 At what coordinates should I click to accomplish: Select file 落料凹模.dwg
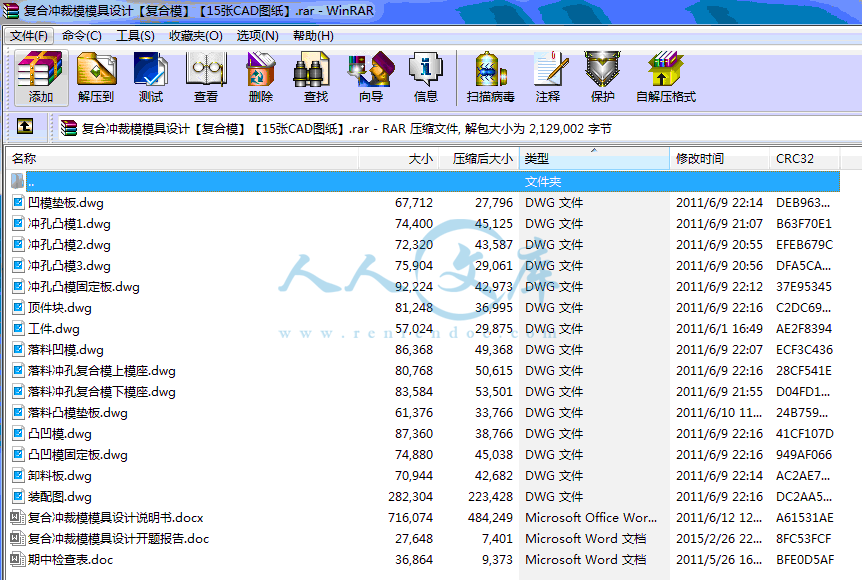[x=65, y=350]
